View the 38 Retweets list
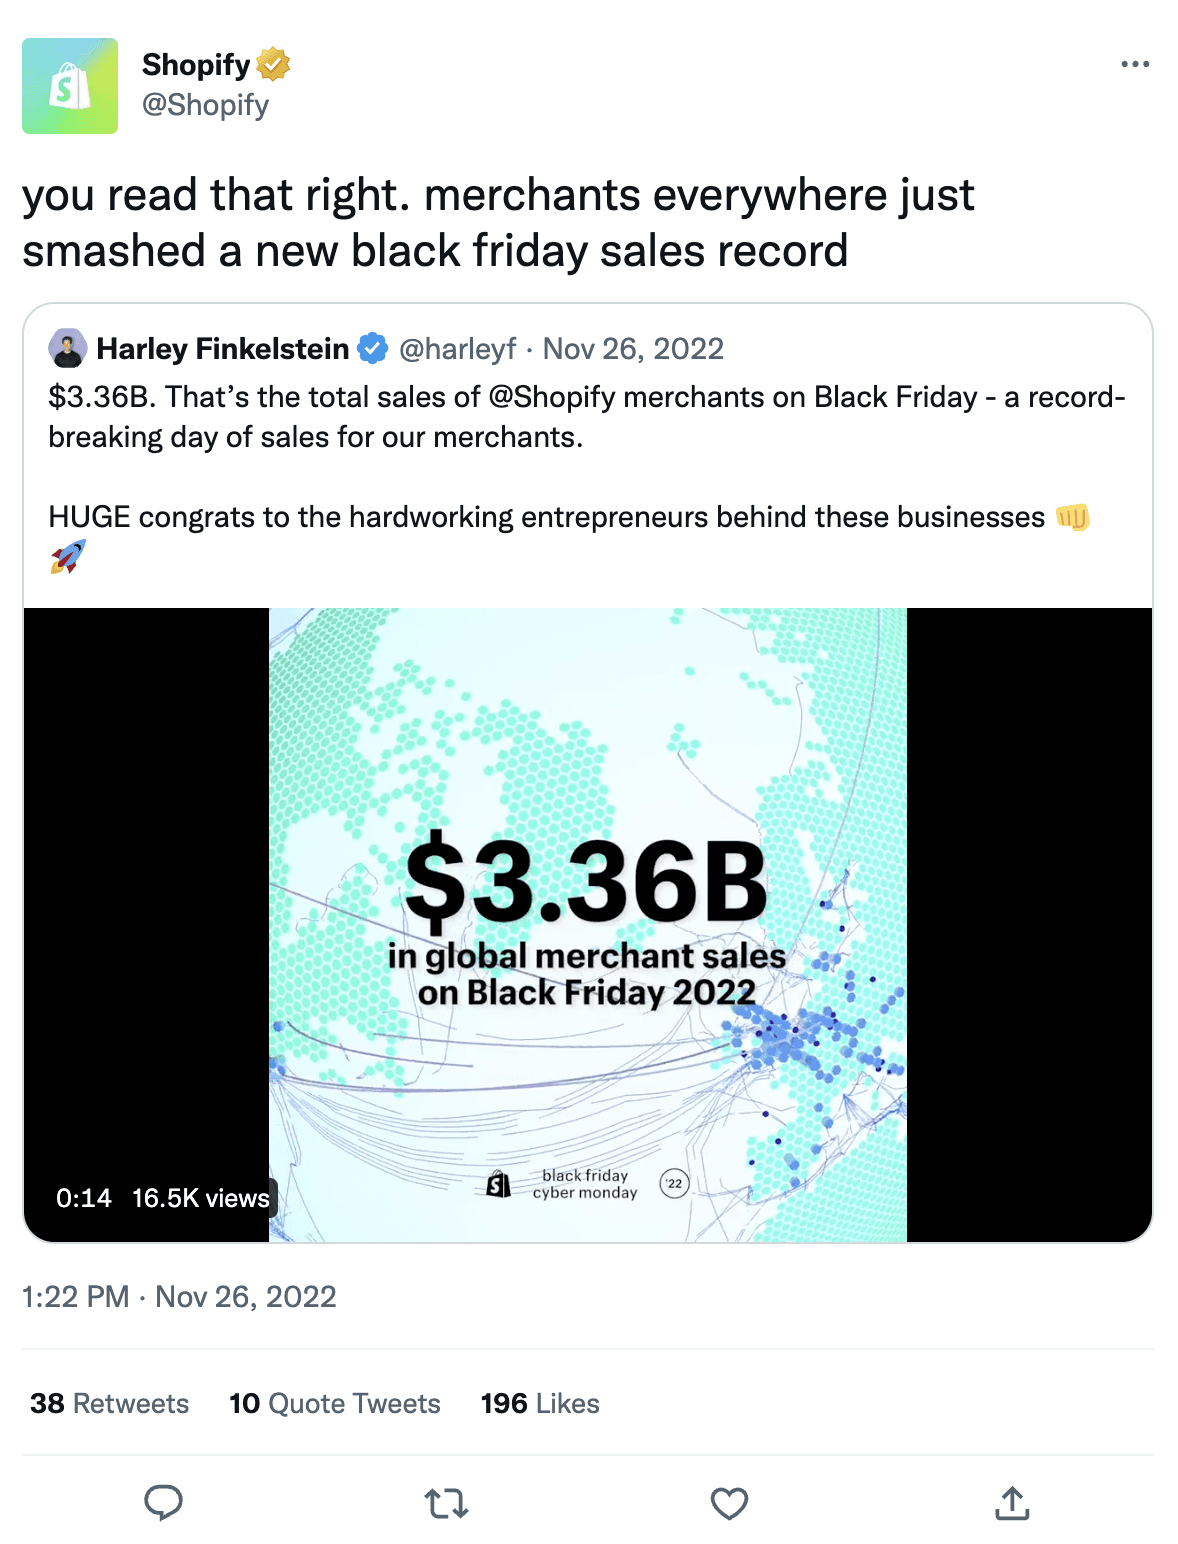Screen dimensions: 1178x1544 (x=108, y=1403)
